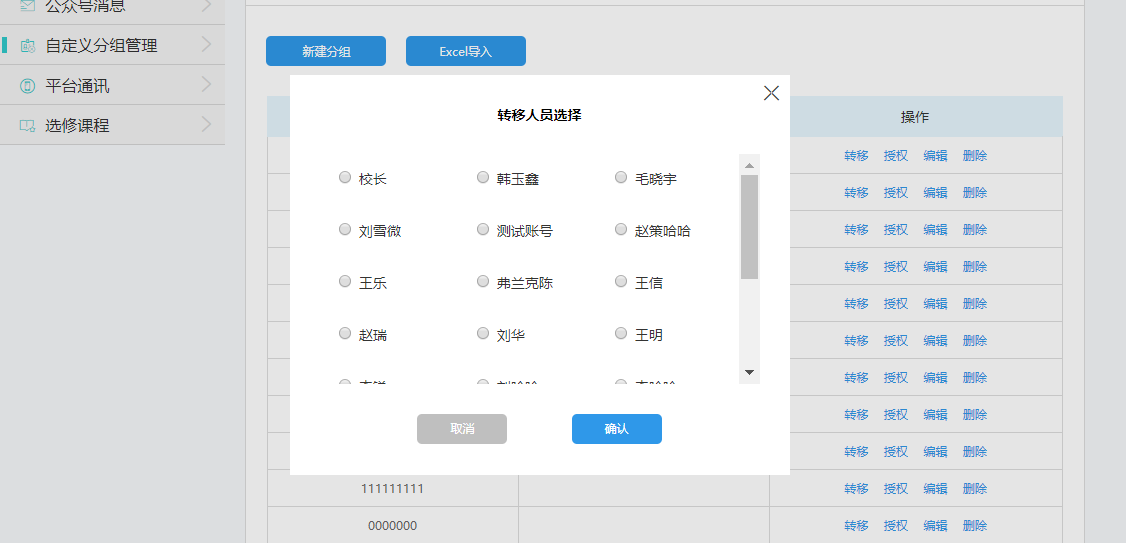Viewport: 1126px width, 543px height.
Task: Expand the 公众号消息 chevron arrow
Action: tap(206, 6)
